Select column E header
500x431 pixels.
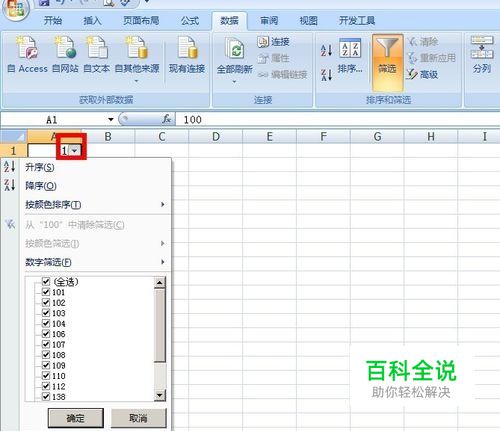point(269,137)
